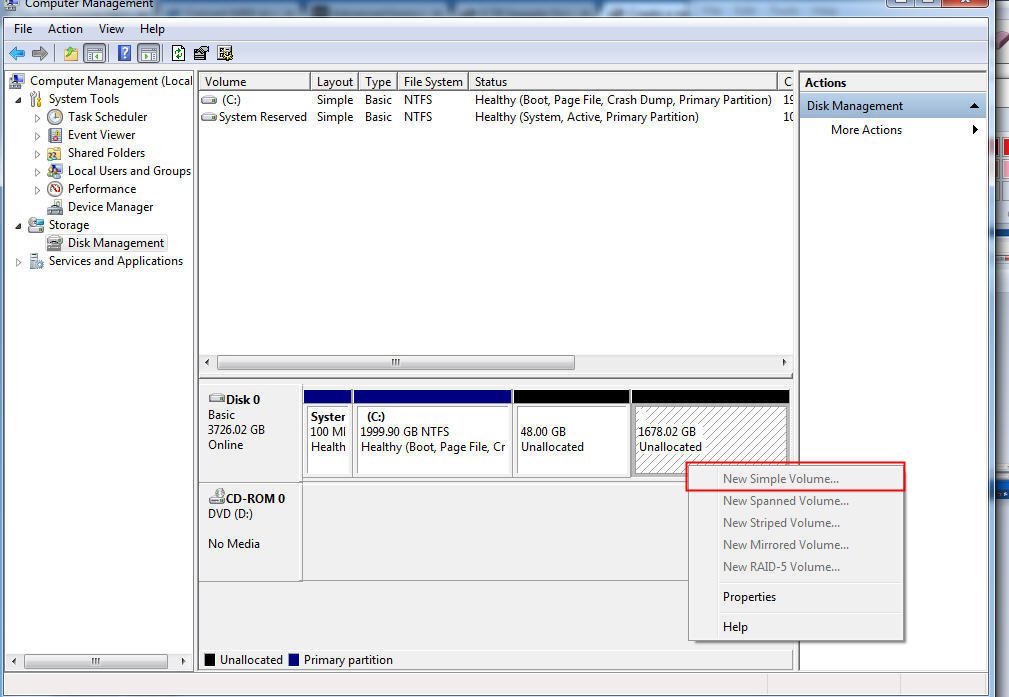The height and width of the screenshot is (697, 1009).
Task: Open the More Actions submenu arrow
Action: tap(975, 129)
